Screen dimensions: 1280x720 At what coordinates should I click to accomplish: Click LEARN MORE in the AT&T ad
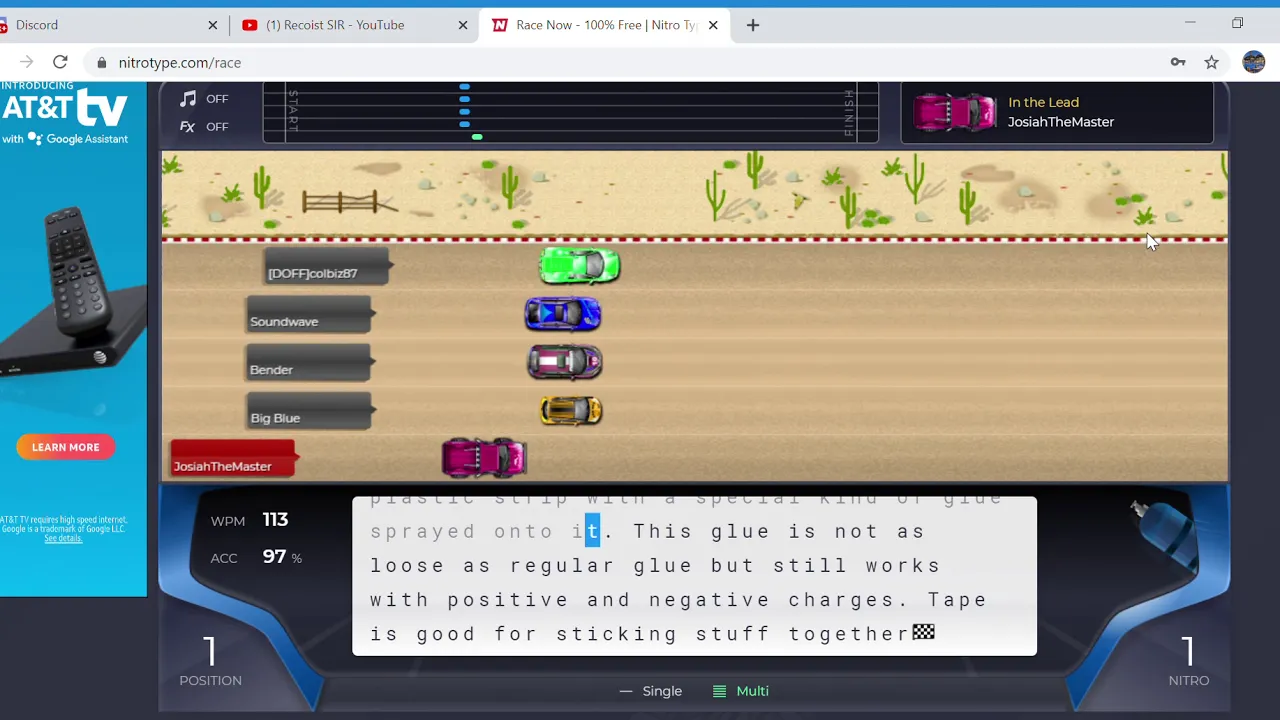(x=65, y=447)
